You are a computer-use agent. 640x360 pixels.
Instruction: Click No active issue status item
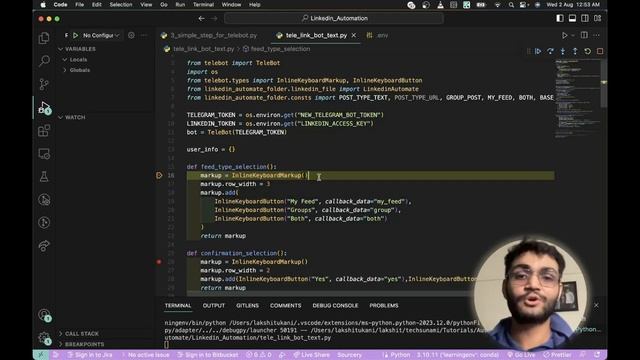[x=145, y=355]
